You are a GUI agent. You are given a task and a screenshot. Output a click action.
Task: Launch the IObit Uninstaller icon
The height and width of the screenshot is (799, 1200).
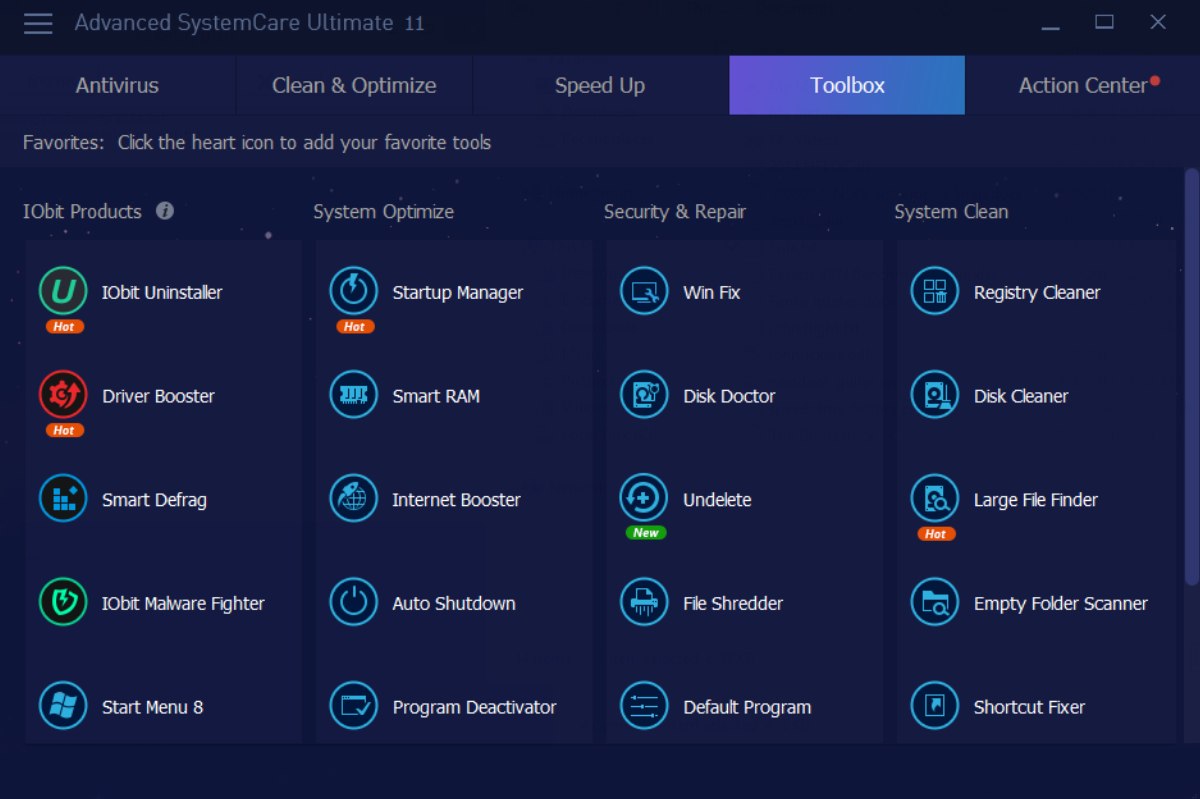point(63,292)
